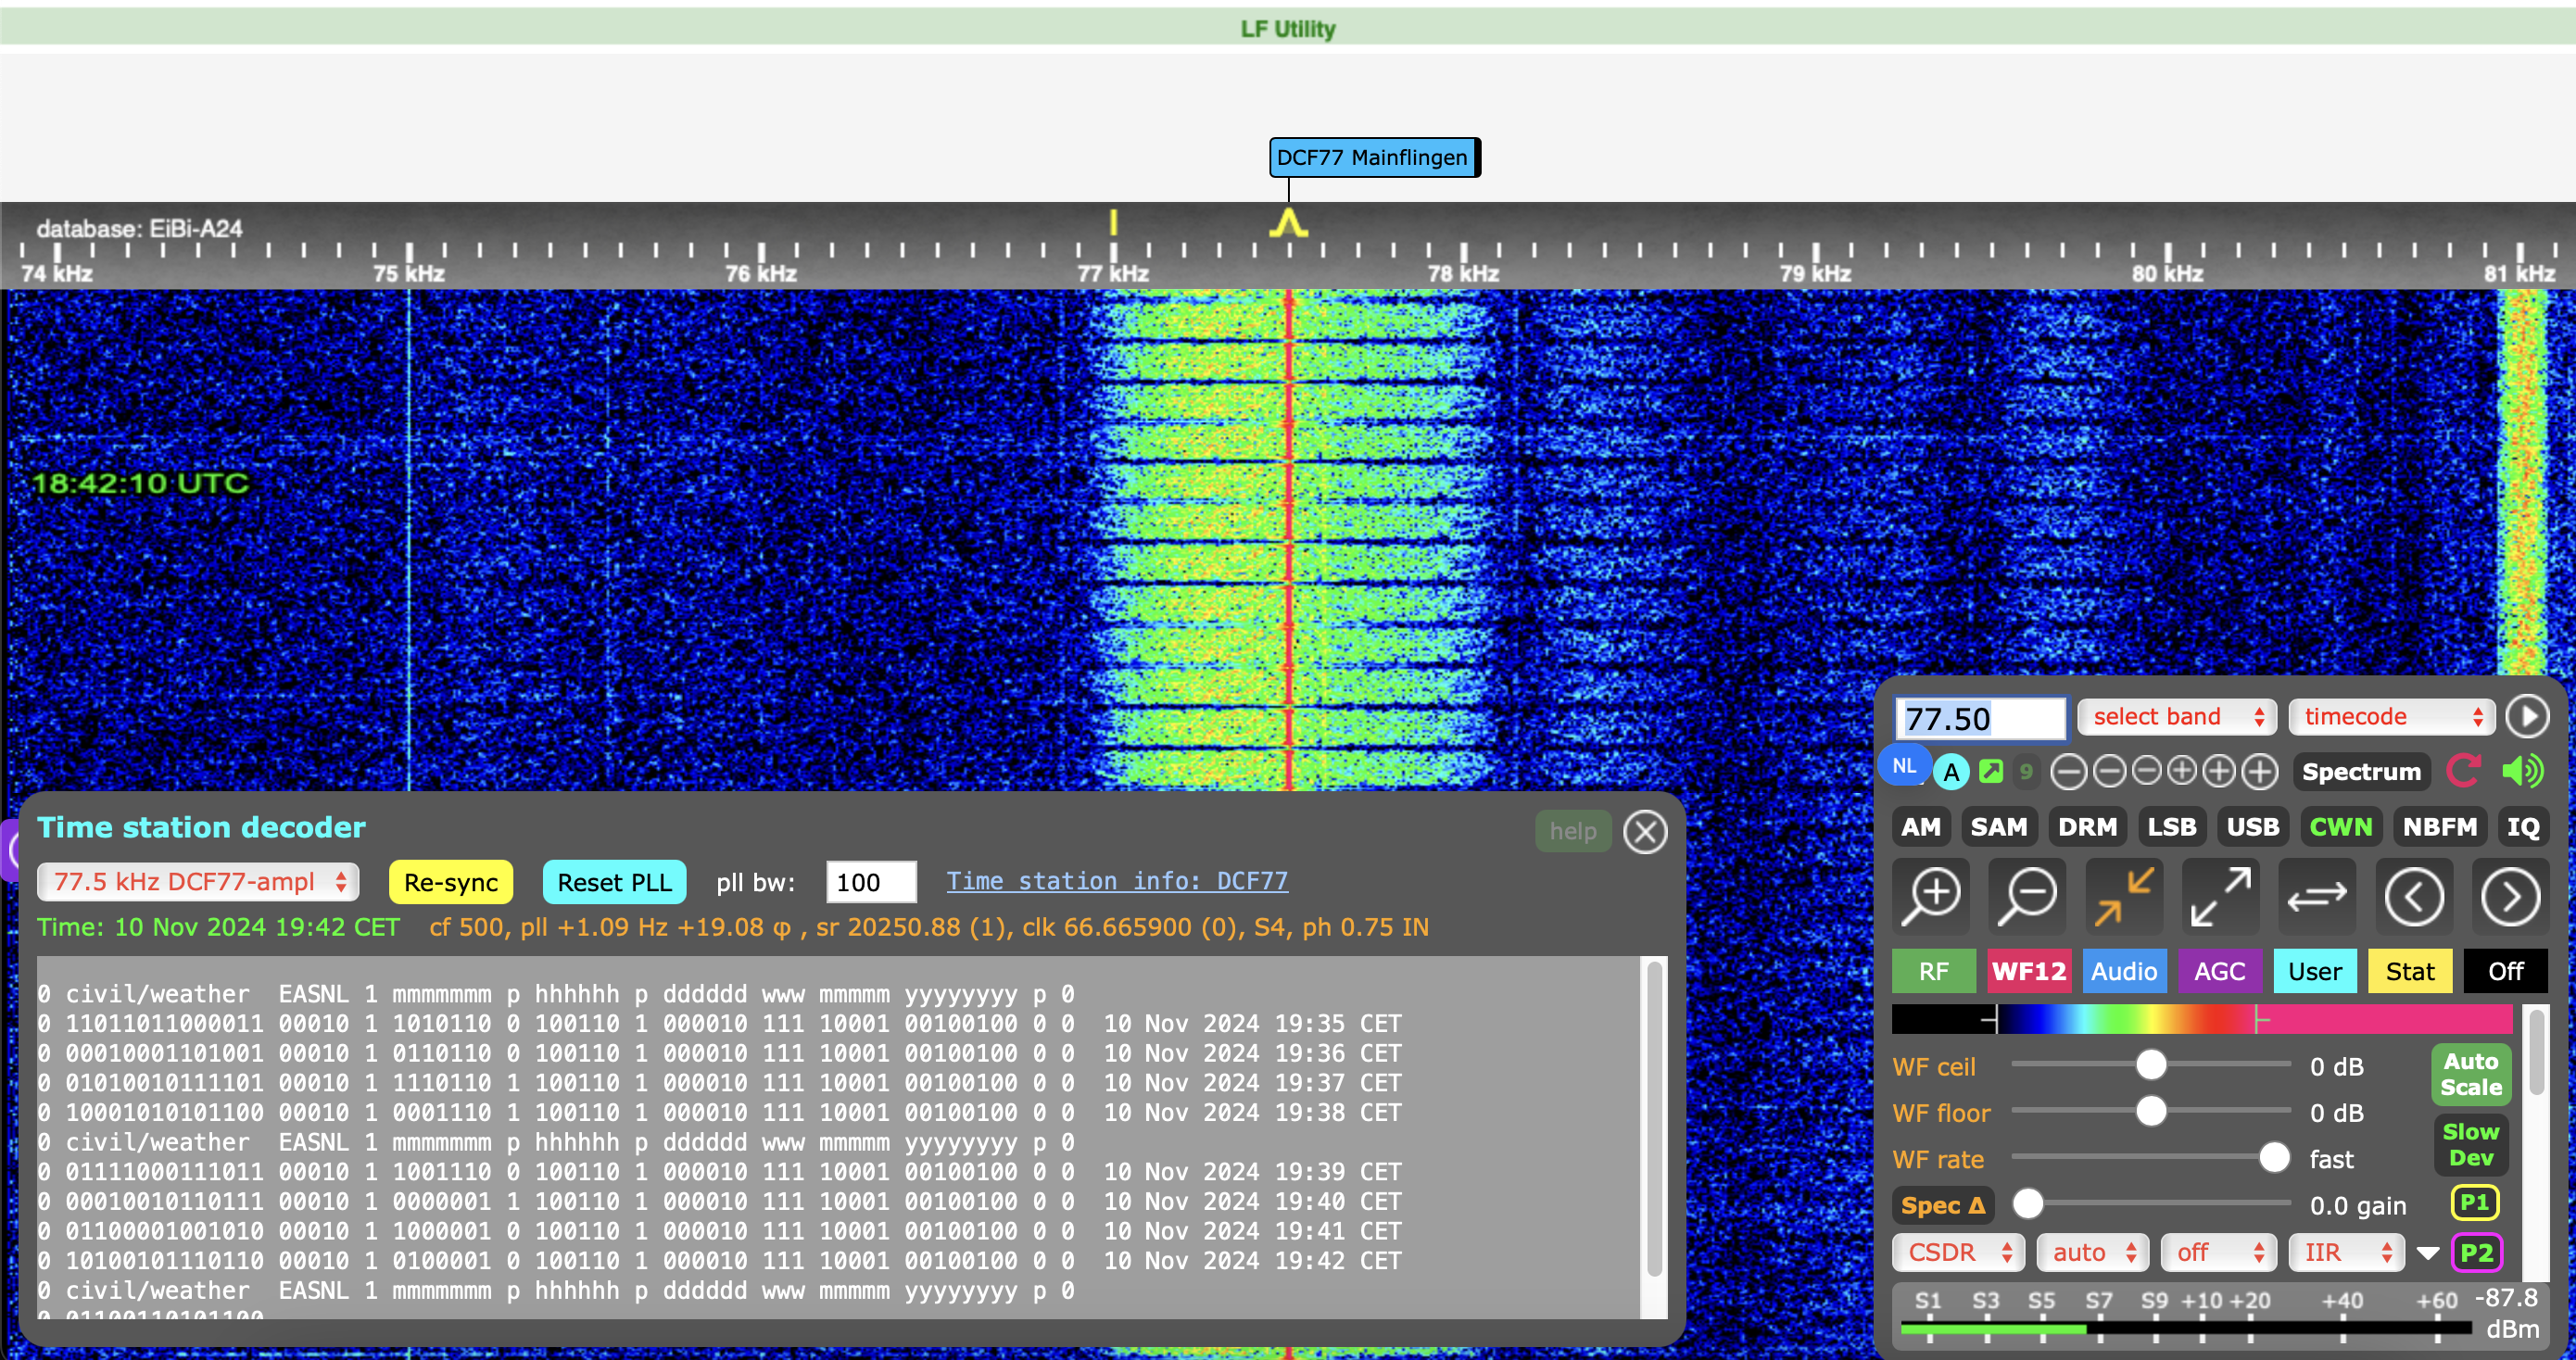Switch to the AGC panel tab

[x=2219, y=971]
